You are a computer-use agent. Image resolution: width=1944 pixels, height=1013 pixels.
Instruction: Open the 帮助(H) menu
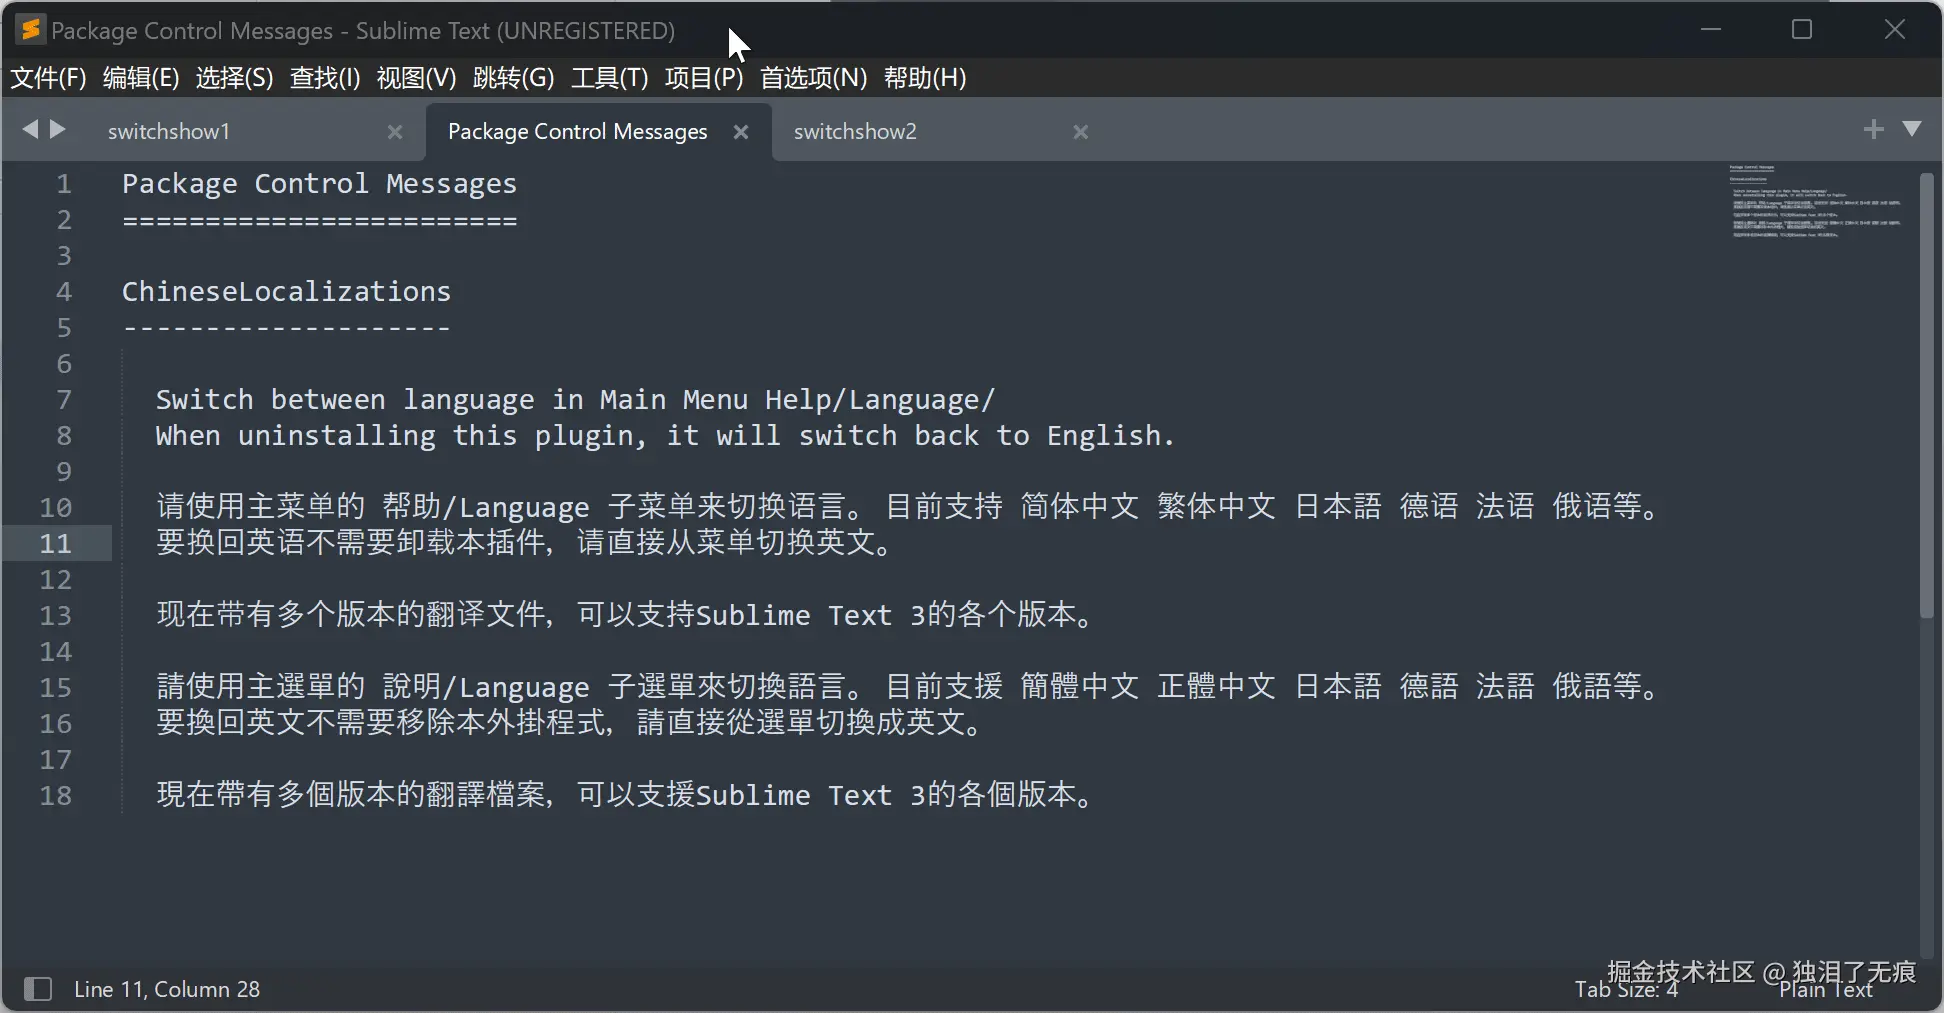[x=925, y=78]
